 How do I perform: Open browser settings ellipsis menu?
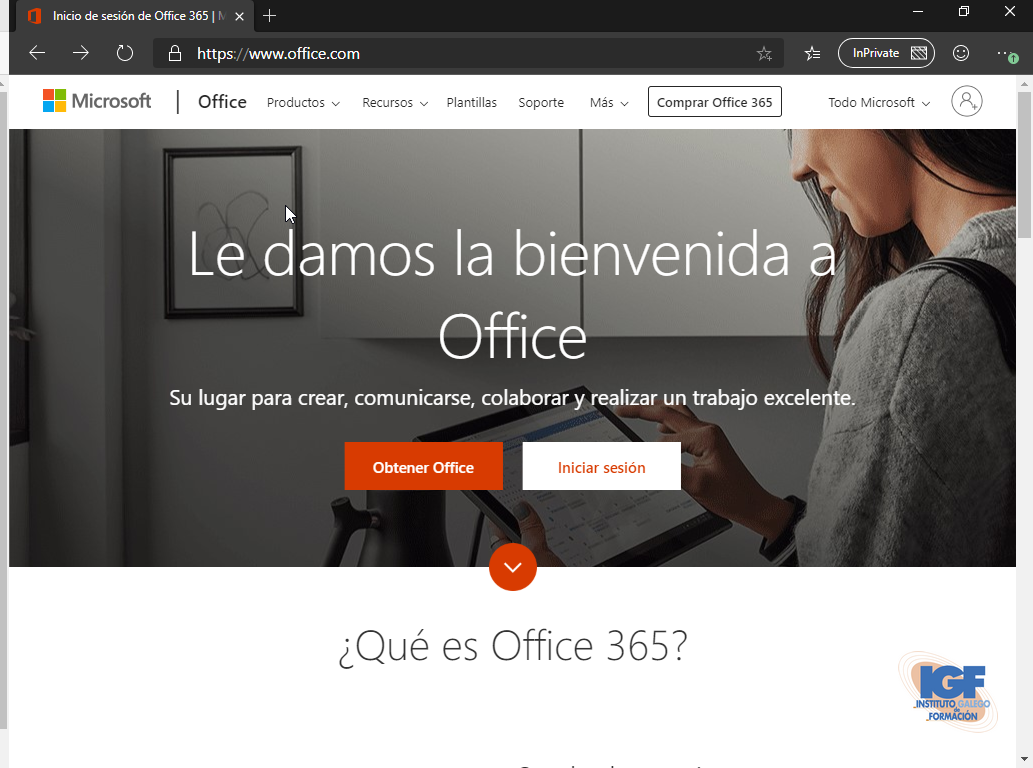[x=1005, y=53]
